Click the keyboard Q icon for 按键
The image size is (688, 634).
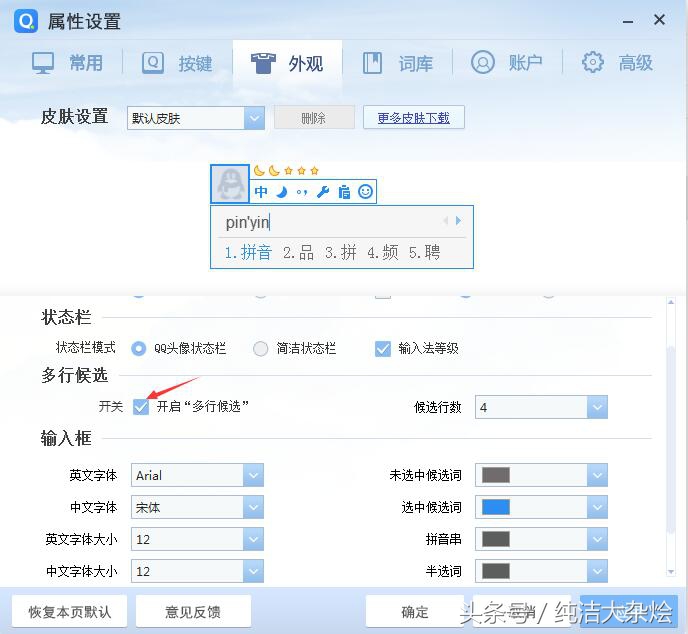153,63
